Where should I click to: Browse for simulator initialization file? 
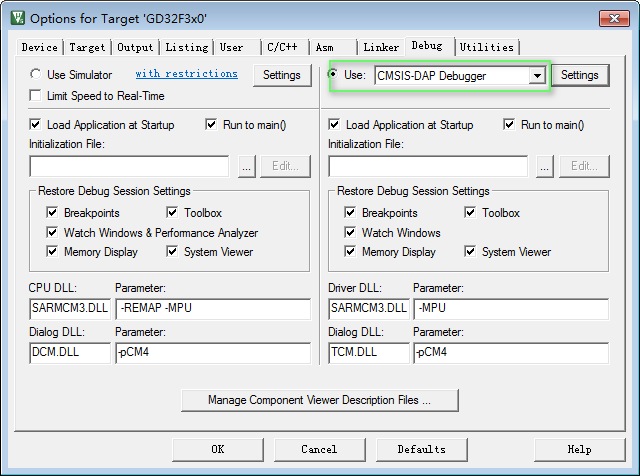point(247,166)
